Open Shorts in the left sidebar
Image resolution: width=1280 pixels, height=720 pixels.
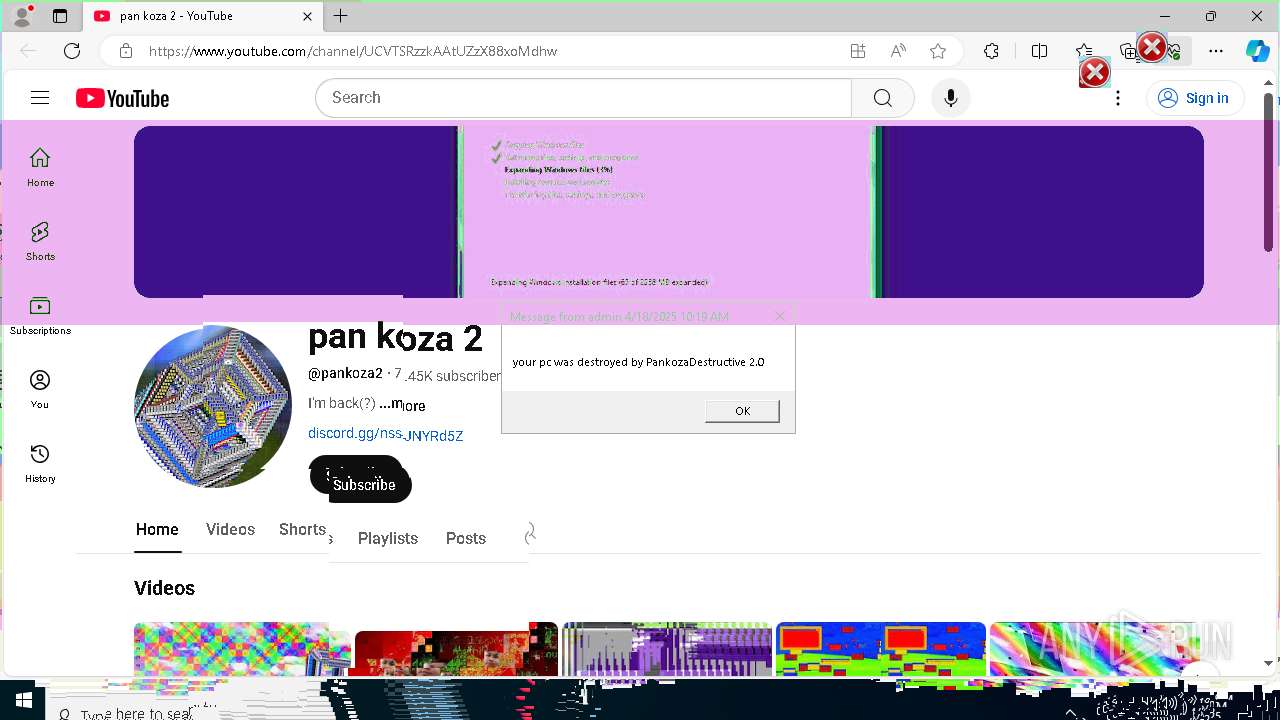[40, 241]
